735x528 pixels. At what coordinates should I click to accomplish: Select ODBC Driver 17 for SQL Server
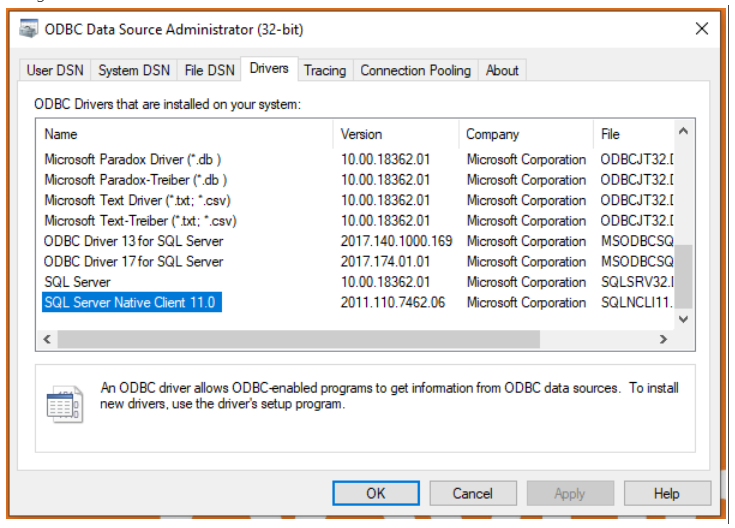(134, 262)
